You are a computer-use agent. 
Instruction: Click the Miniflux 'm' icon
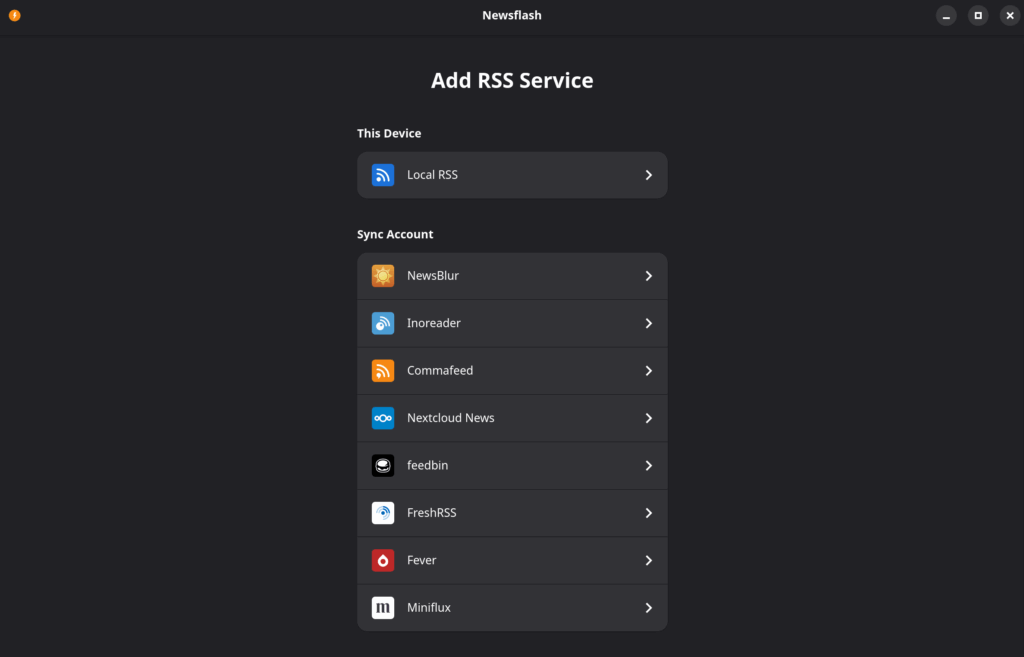383,607
